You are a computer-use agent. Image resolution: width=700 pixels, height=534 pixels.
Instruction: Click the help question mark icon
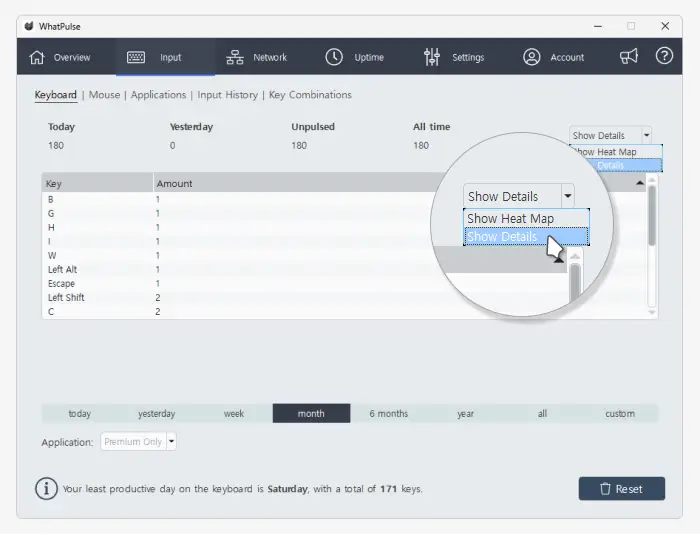pos(664,57)
